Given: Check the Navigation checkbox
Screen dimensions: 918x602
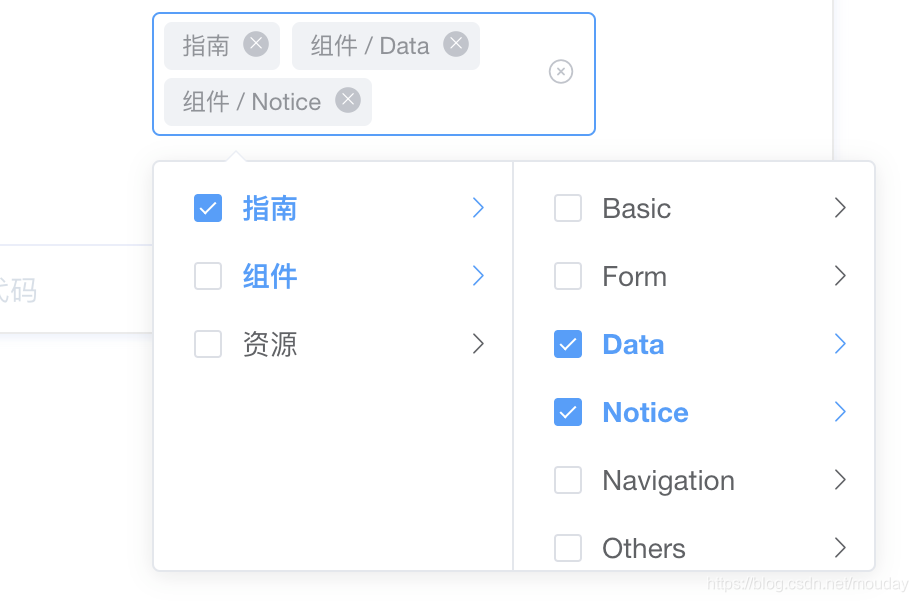Looking at the screenshot, I should click(x=568, y=480).
